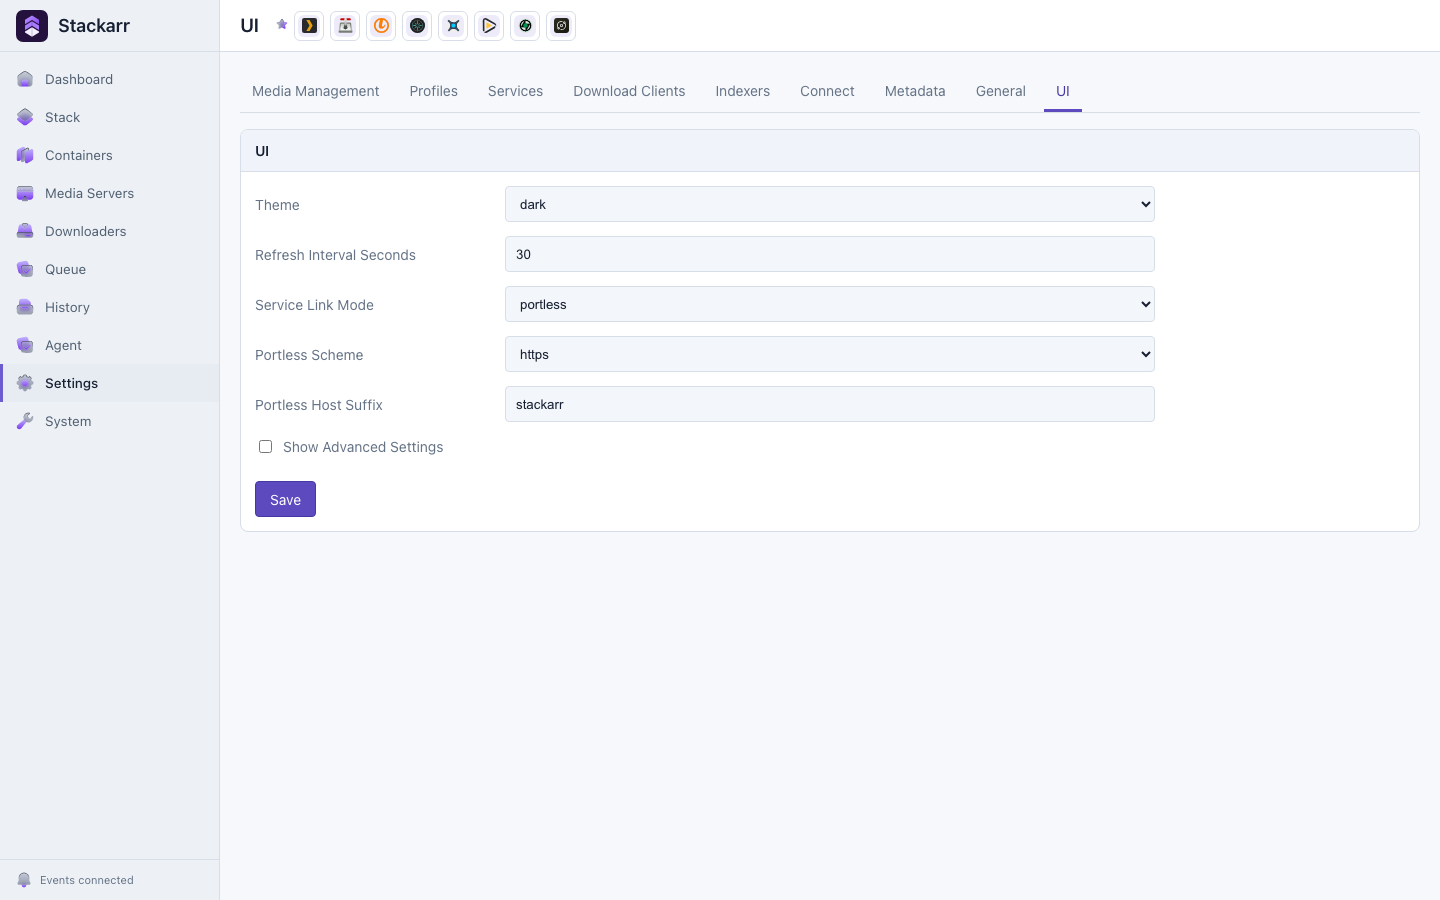Click the Stackarr logo icon
The height and width of the screenshot is (900, 1440).
coord(32,26)
